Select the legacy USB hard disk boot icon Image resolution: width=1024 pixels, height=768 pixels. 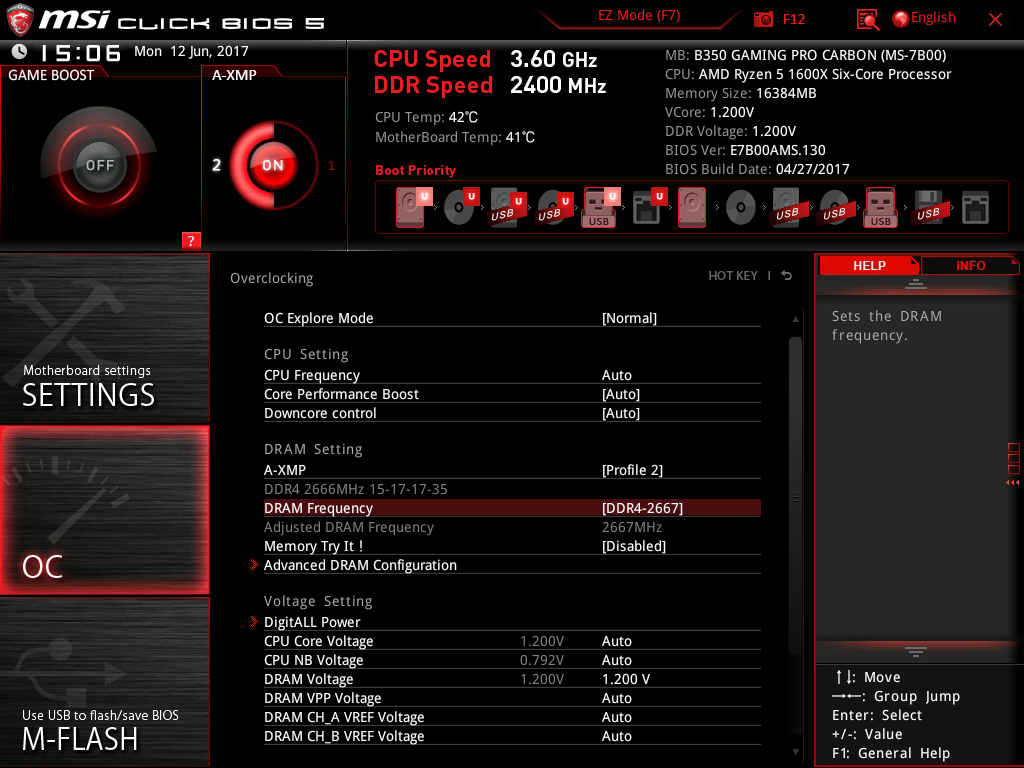point(788,207)
